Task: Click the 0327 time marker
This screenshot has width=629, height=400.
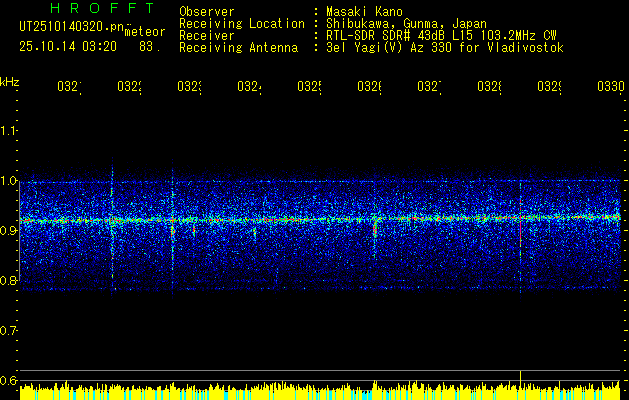Action: coord(429,87)
